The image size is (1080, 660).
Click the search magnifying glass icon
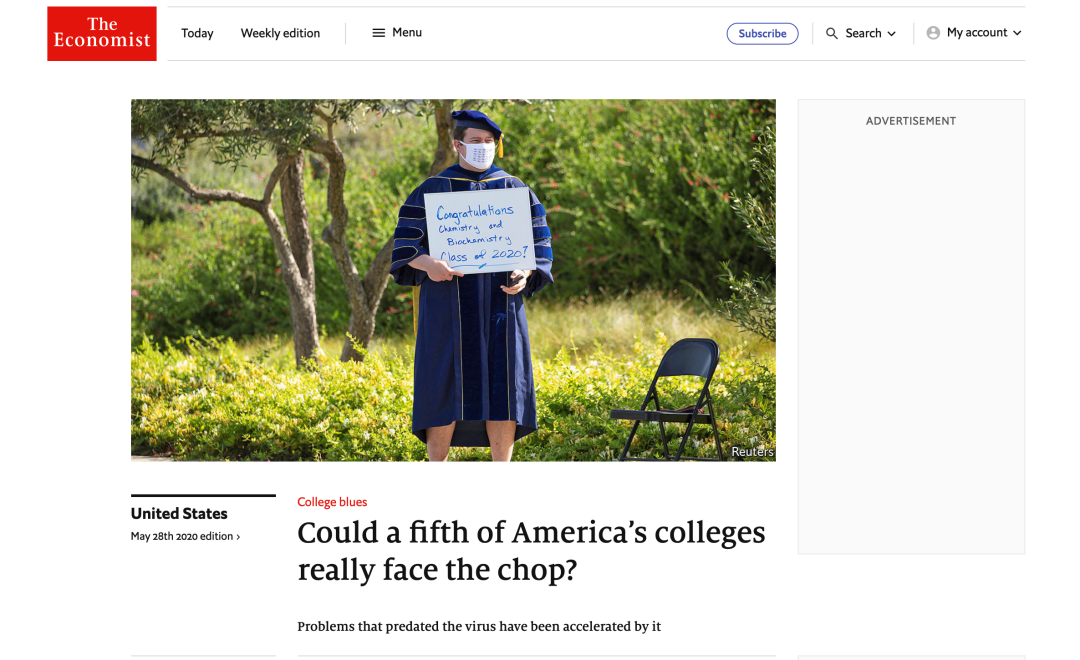tap(832, 34)
